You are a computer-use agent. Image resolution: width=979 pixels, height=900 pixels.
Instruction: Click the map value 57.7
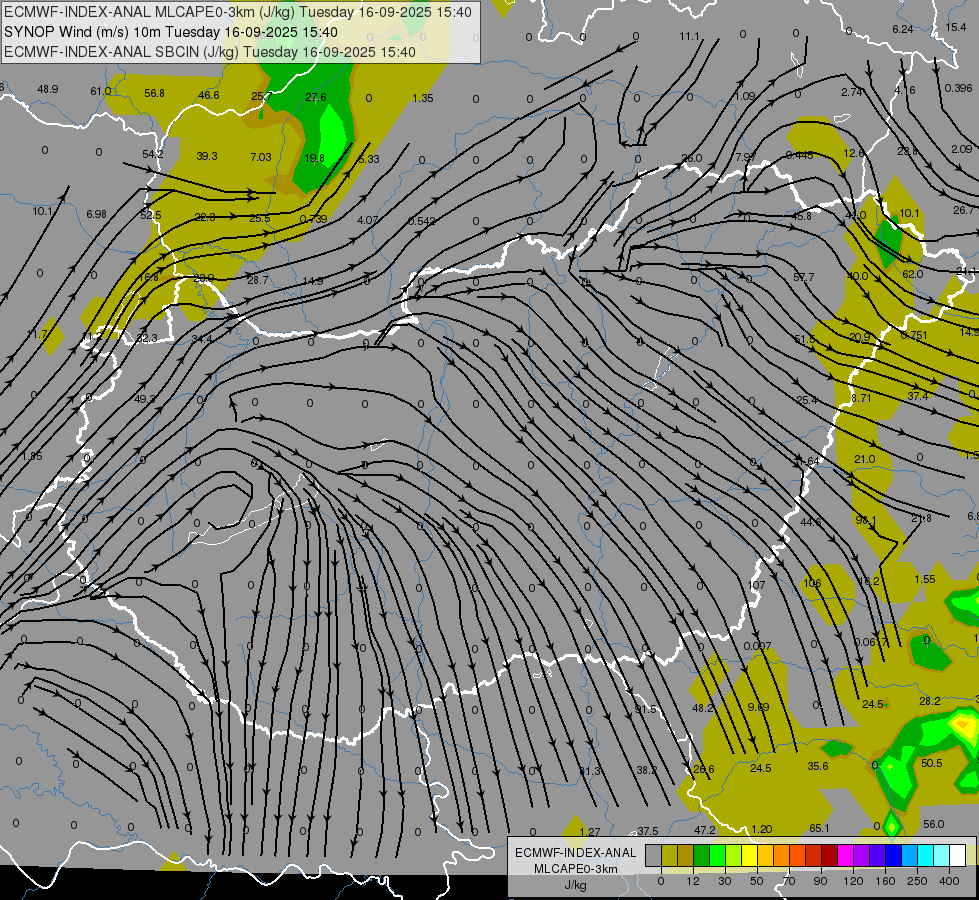click(x=804, y=277)
